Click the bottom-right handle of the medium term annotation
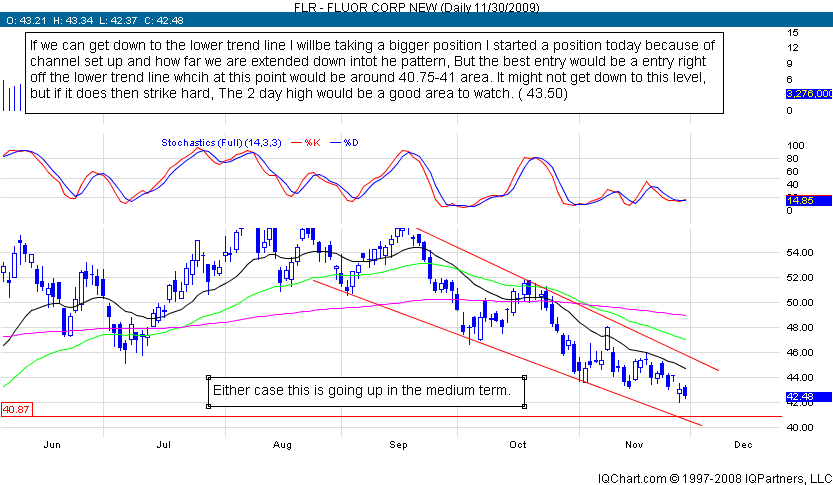Screen dimensions: 833x485 (525, 406)
